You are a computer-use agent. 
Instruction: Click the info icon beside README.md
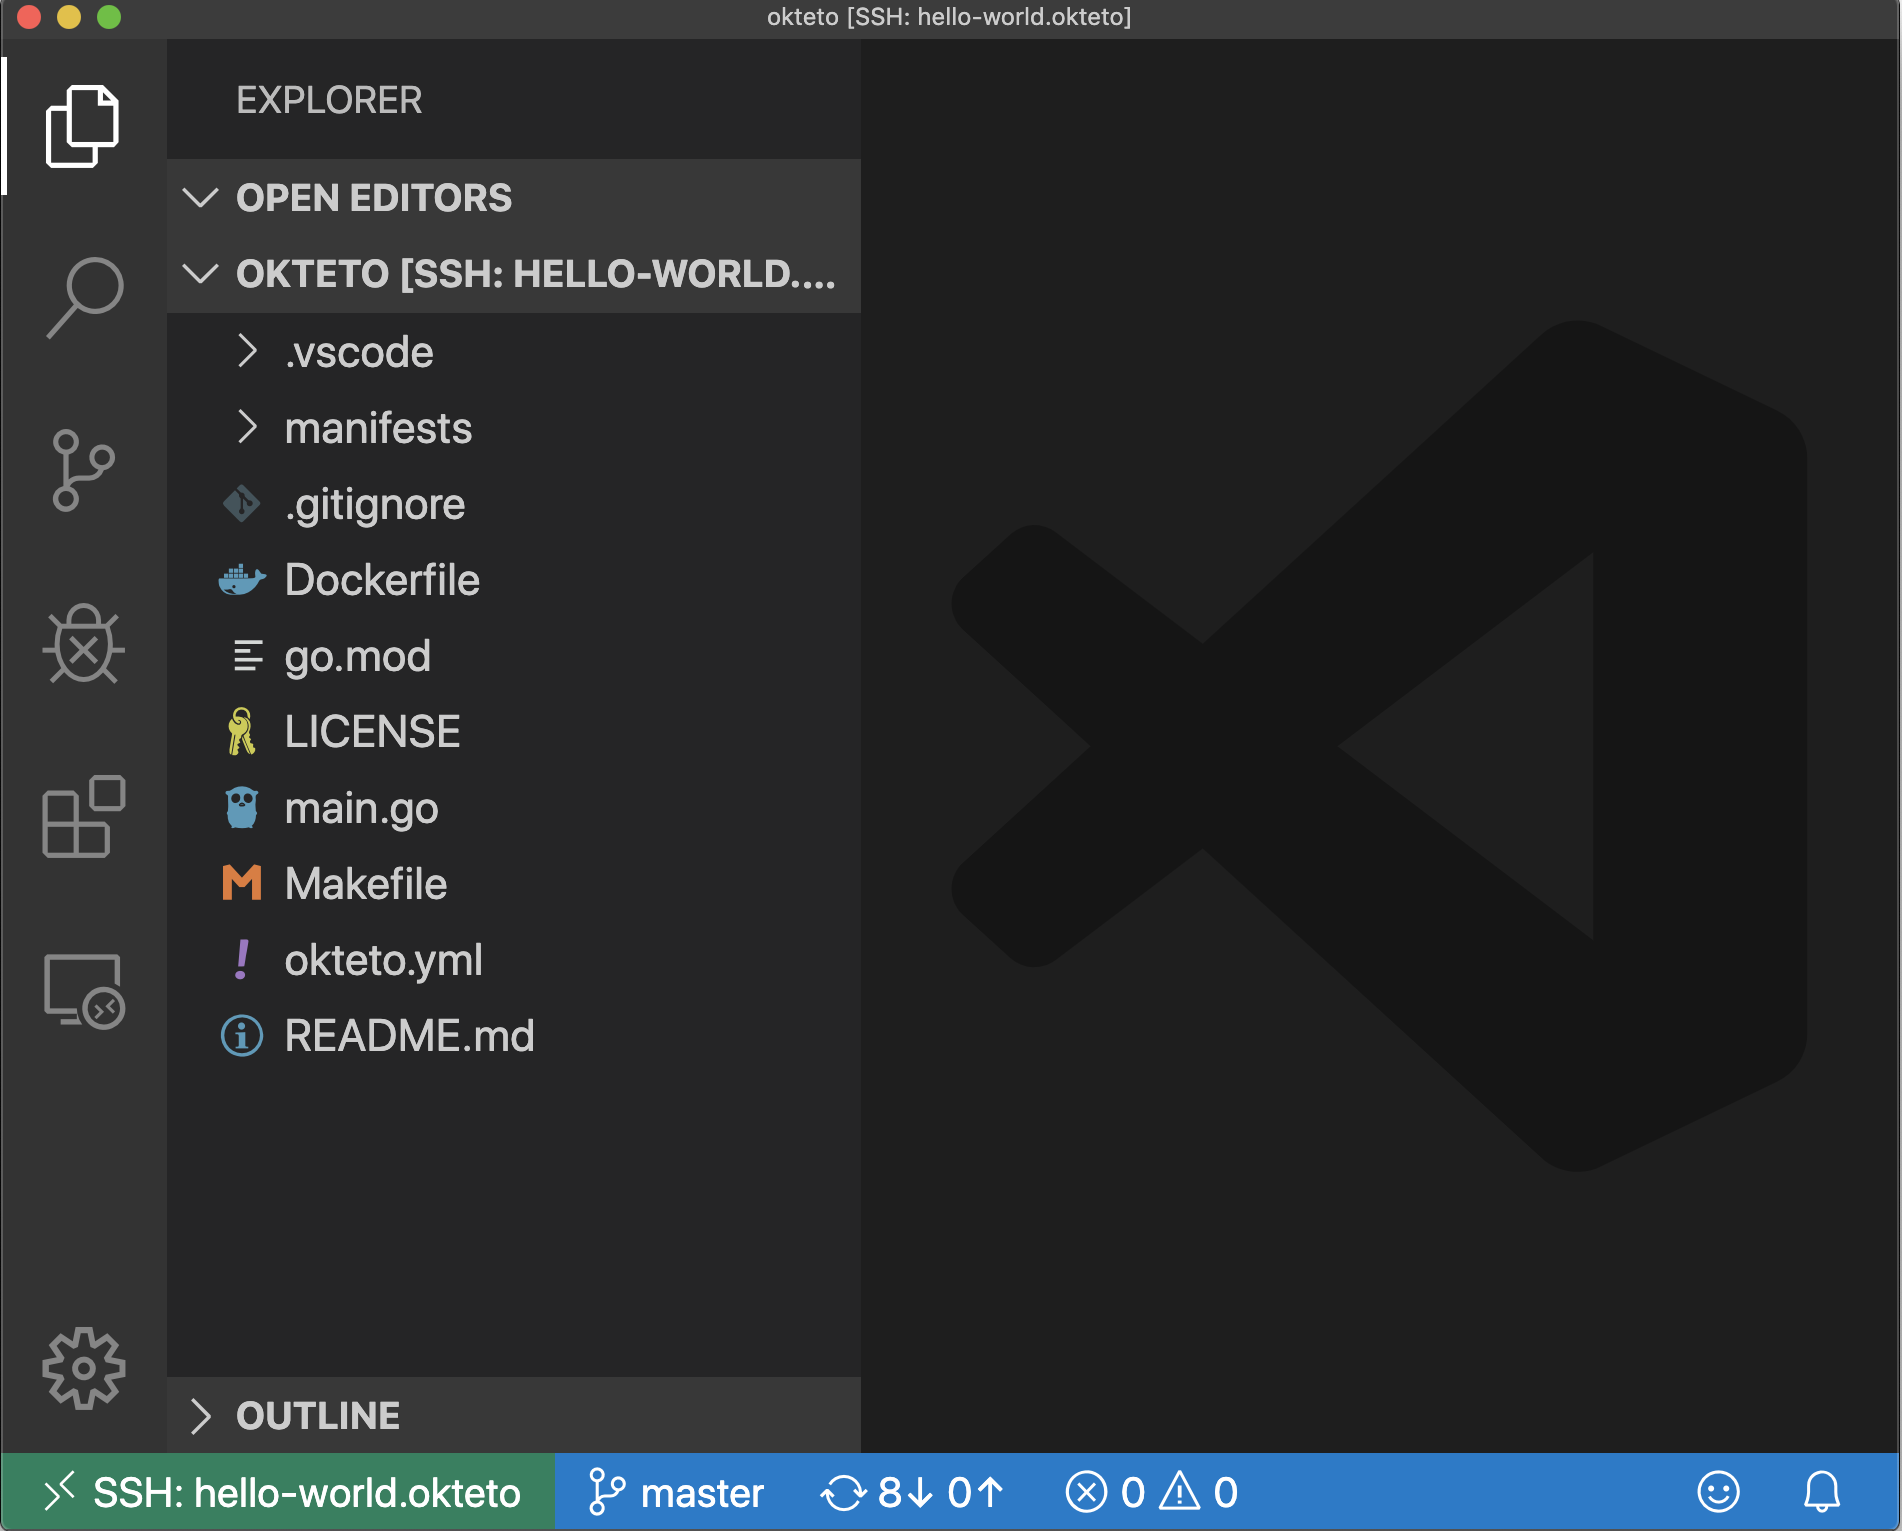point(242,1036)
